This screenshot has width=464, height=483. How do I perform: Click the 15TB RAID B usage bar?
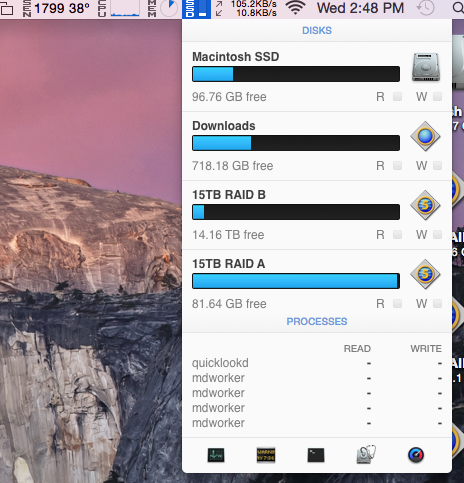click(x=296, y=212)
